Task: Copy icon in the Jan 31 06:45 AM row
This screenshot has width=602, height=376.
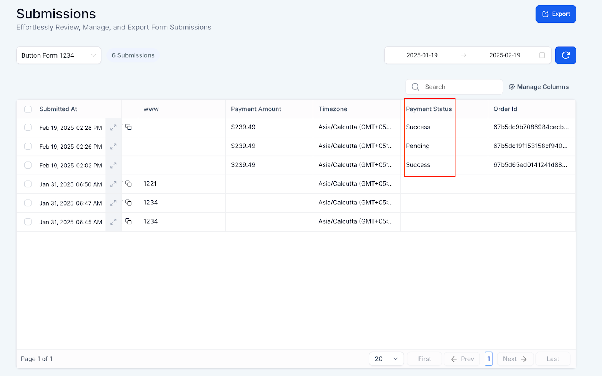Action: coord(128,221)
